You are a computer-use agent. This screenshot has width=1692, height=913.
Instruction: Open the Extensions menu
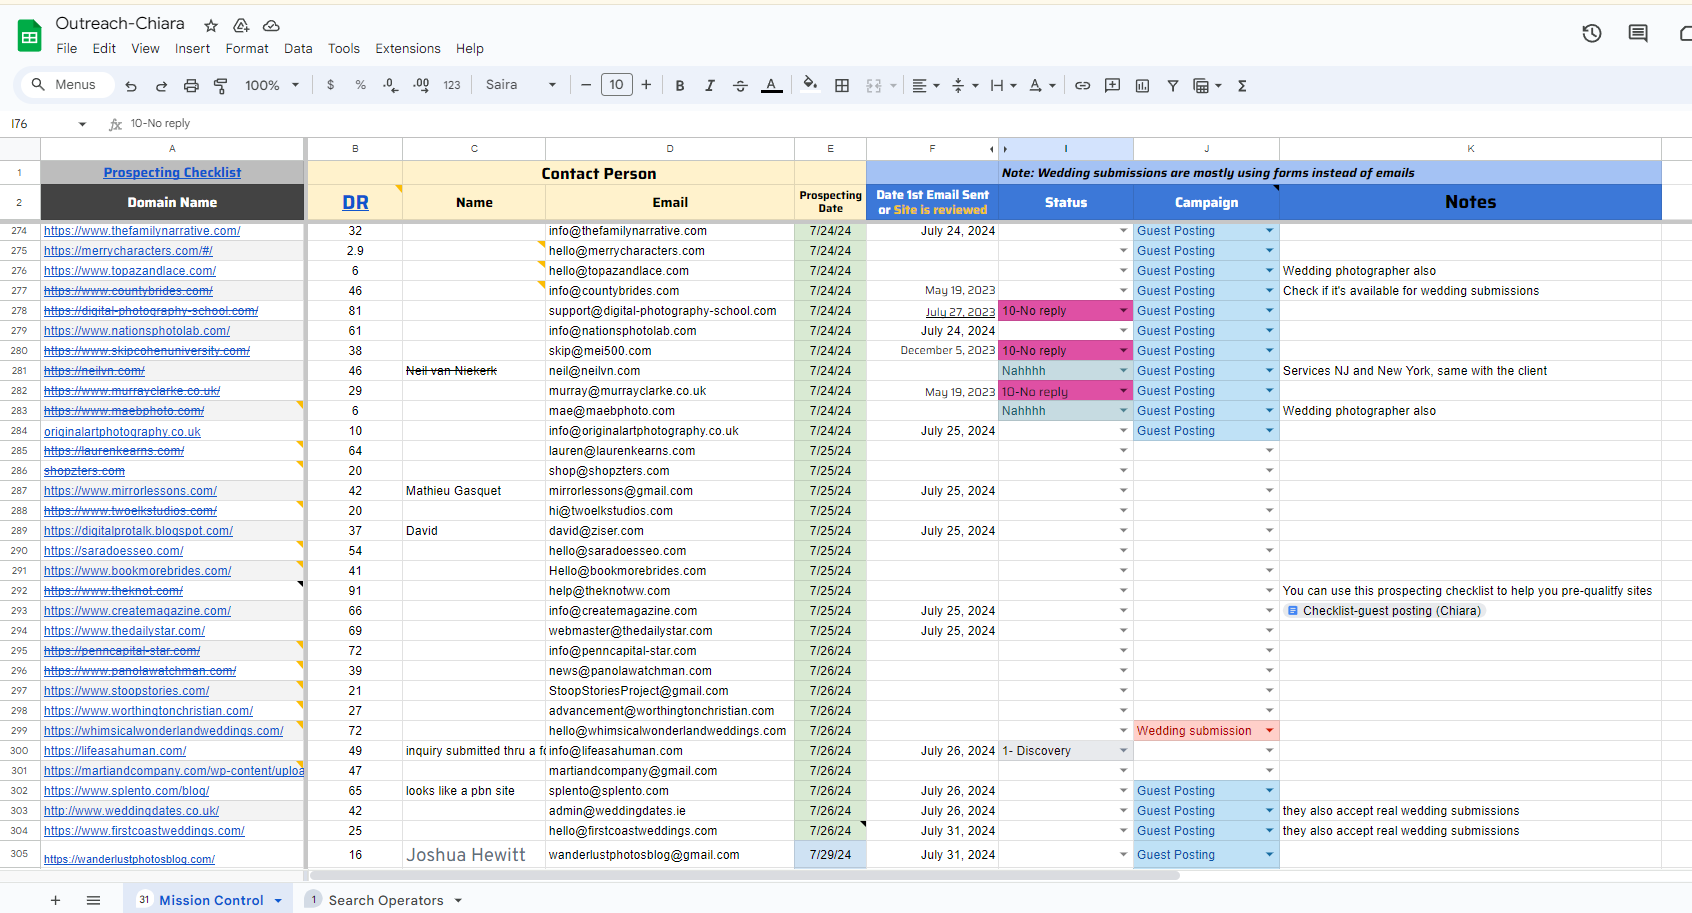(407, 48)
